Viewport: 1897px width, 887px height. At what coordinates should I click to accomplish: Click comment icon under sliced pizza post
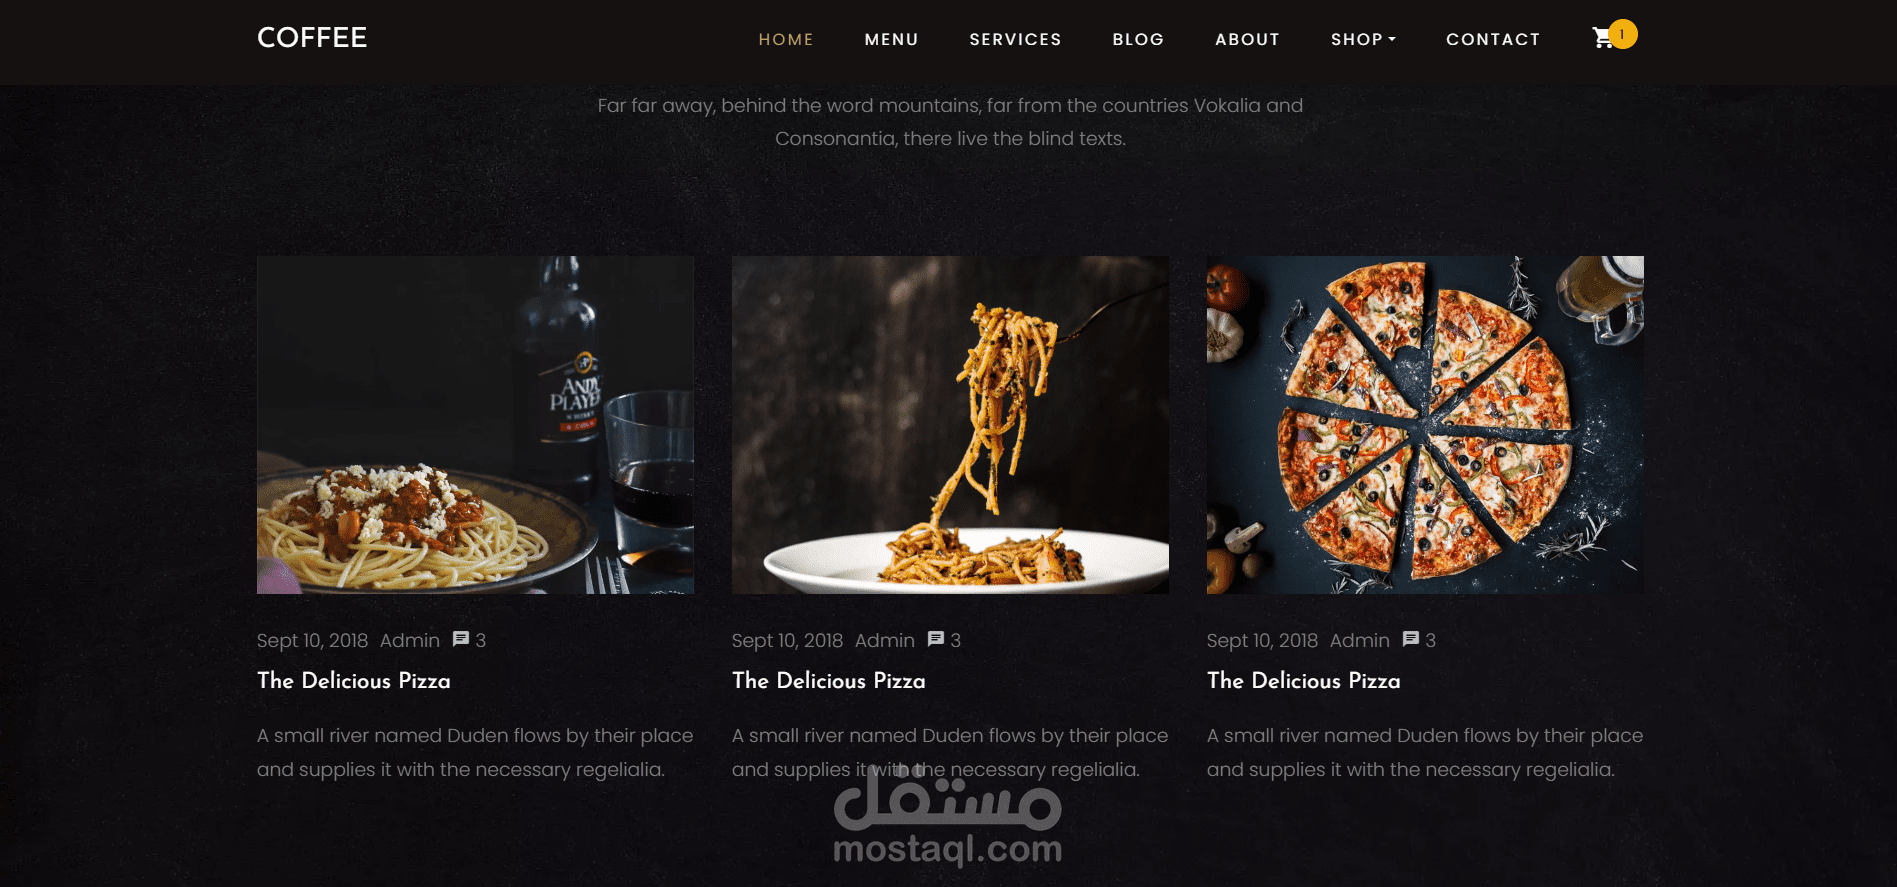[x=1411, y=639]
